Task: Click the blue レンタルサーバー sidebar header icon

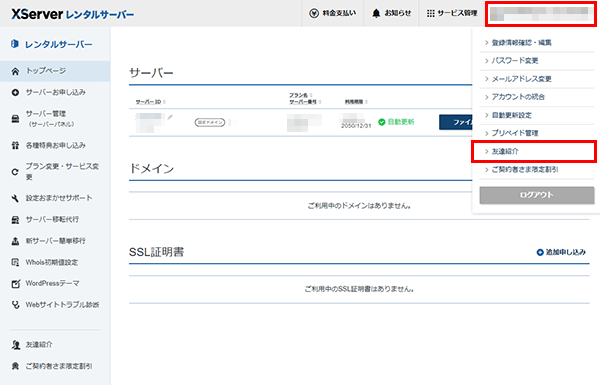Action: tap(15, 44)
